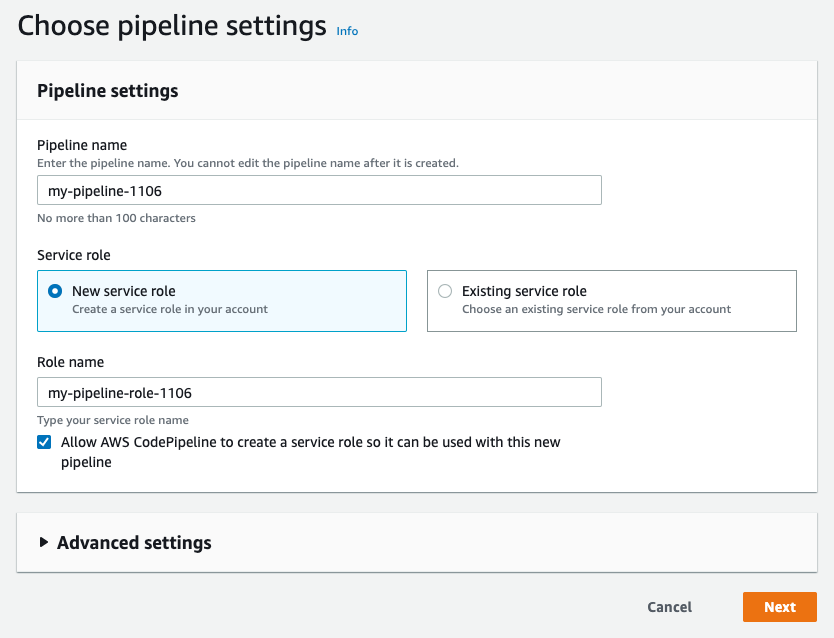The image size is (834, 638).
Task: Select the Existing service role radio button
Action: point(445,291)
